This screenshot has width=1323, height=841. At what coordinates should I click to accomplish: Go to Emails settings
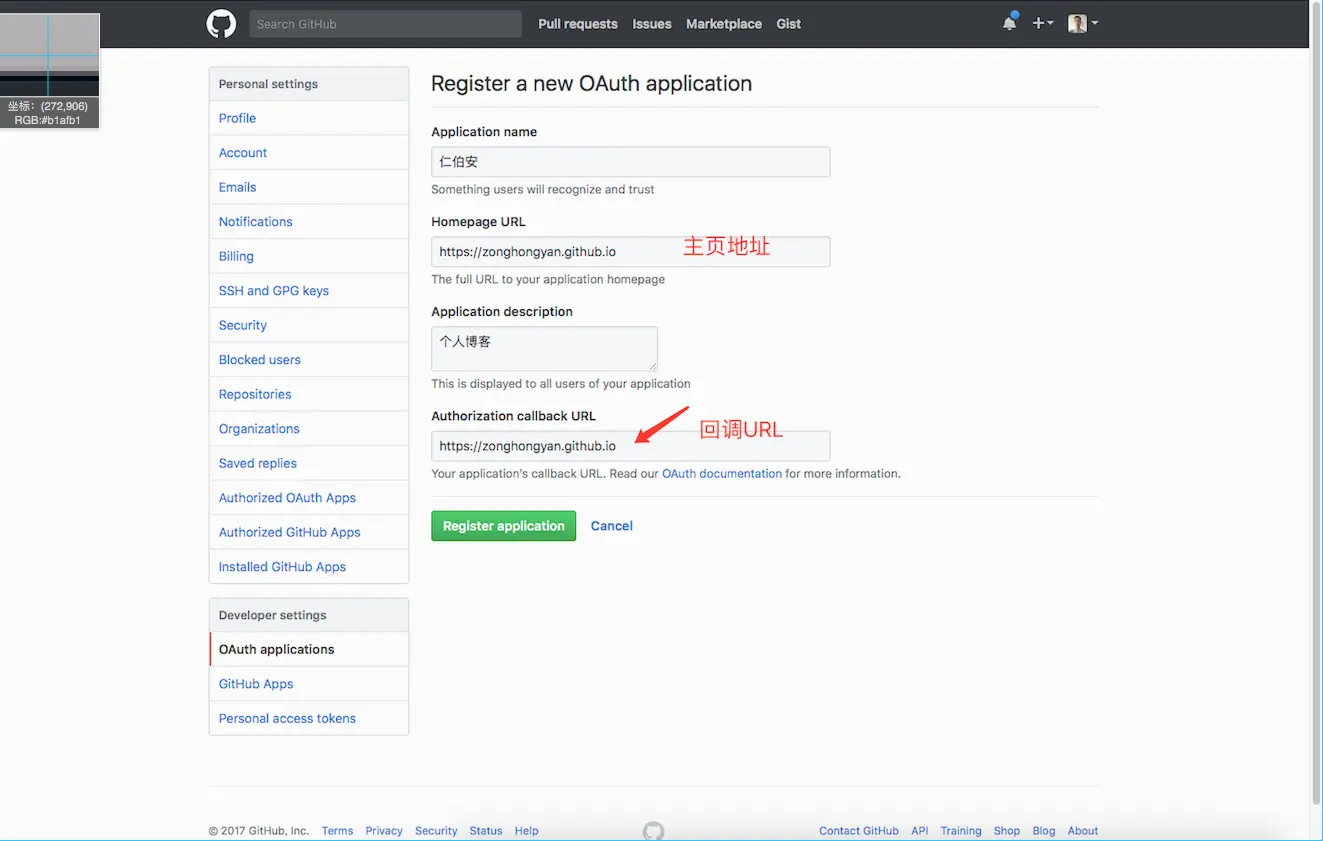pos(308,187)
